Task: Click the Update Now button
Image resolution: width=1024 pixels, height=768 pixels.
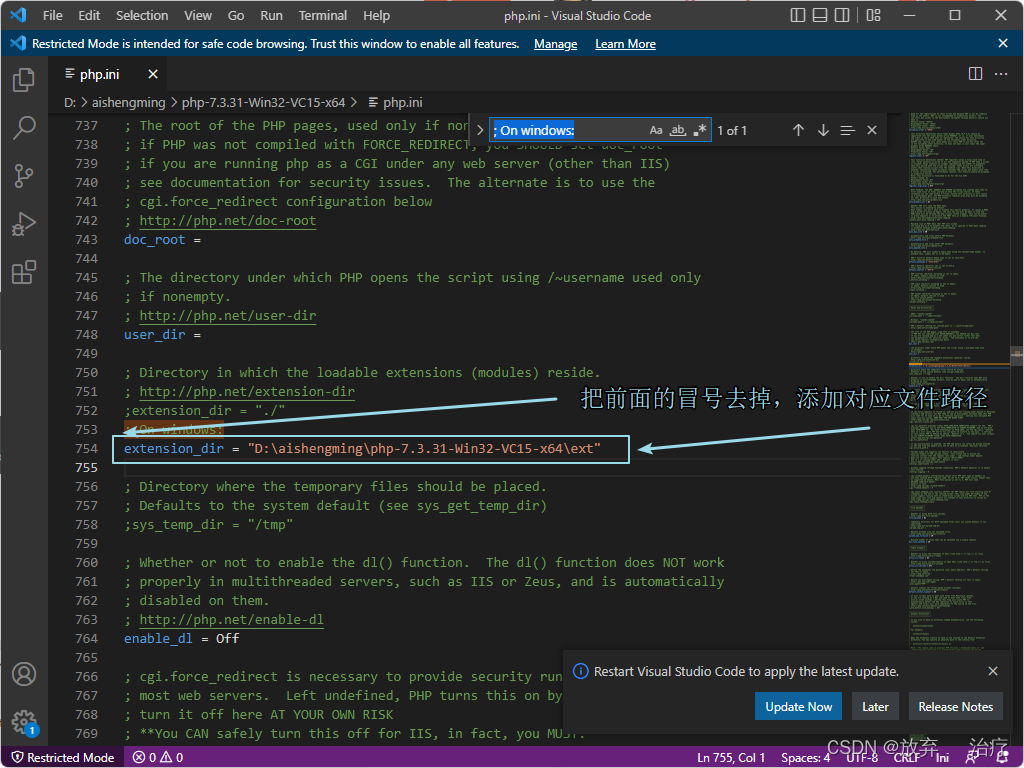Action: (798, 706)
